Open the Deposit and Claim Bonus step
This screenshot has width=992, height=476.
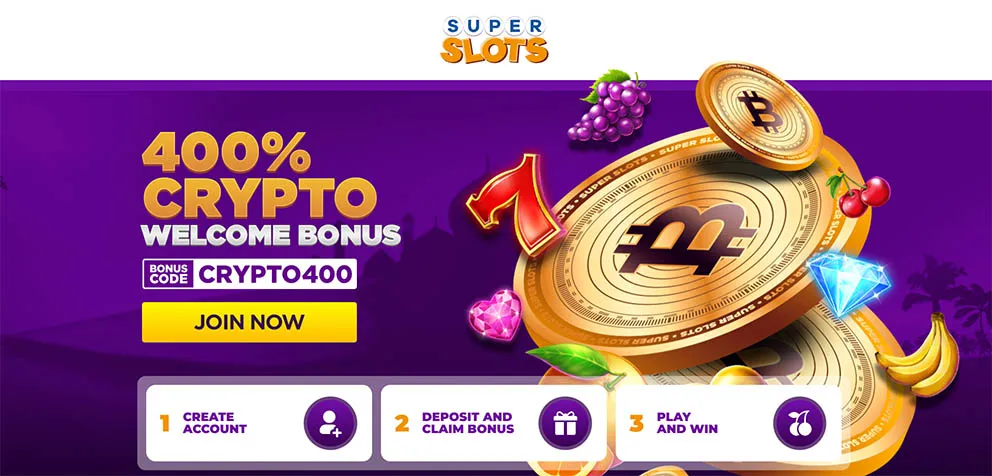coord(493,423)
